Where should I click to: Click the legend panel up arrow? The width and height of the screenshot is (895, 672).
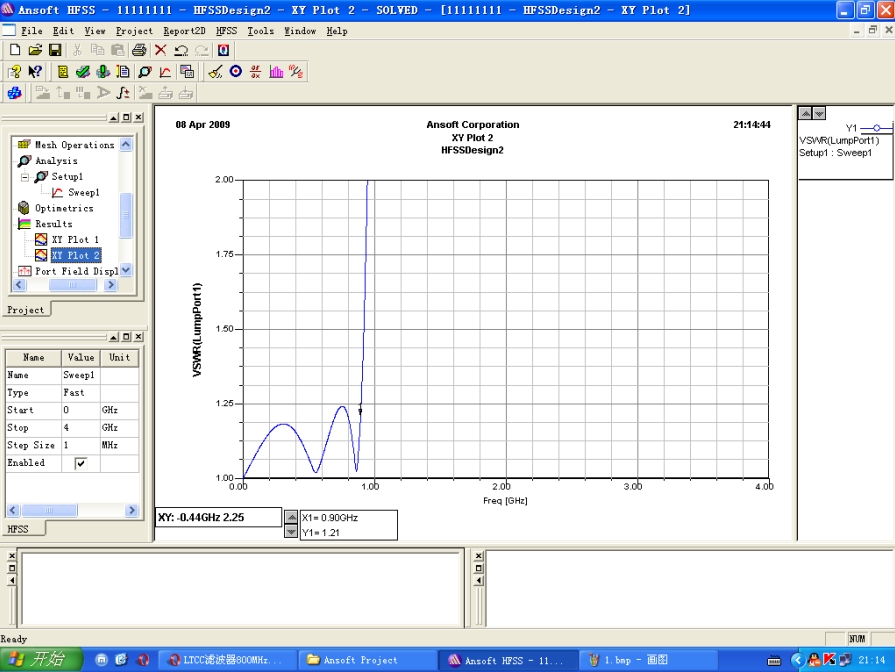pyautogui.click(x=805, y=113)
